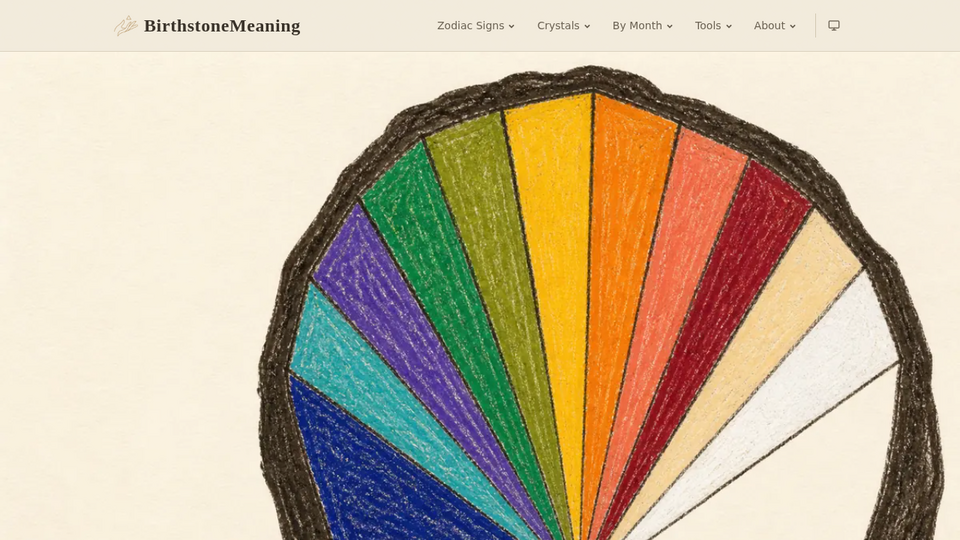
Task: Toggle the display theme monitor icon
Action: (x=834, y=25)
